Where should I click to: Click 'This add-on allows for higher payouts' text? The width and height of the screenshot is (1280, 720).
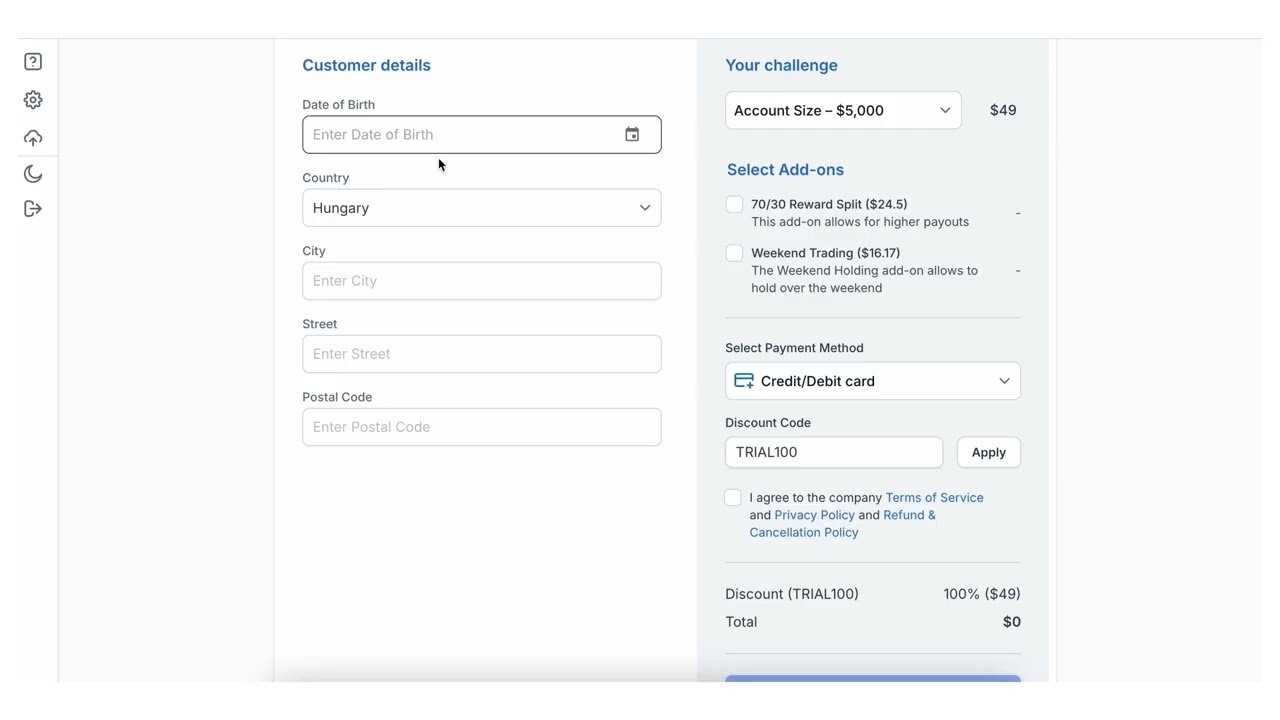pyautogui.click(x=860, y=222)
